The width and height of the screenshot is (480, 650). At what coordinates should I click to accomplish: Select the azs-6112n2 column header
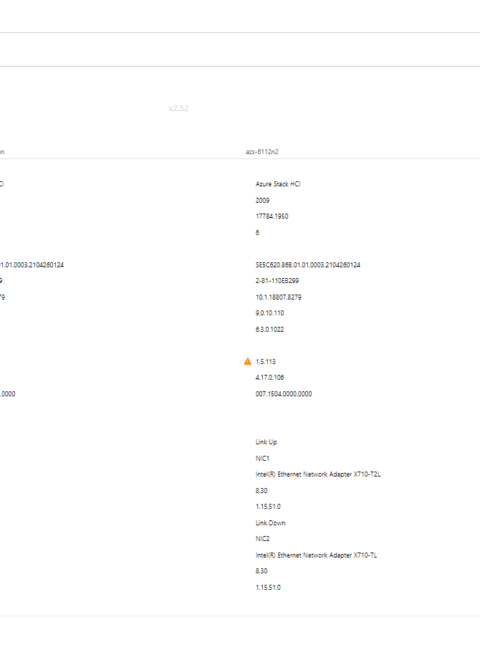[262, 152]
